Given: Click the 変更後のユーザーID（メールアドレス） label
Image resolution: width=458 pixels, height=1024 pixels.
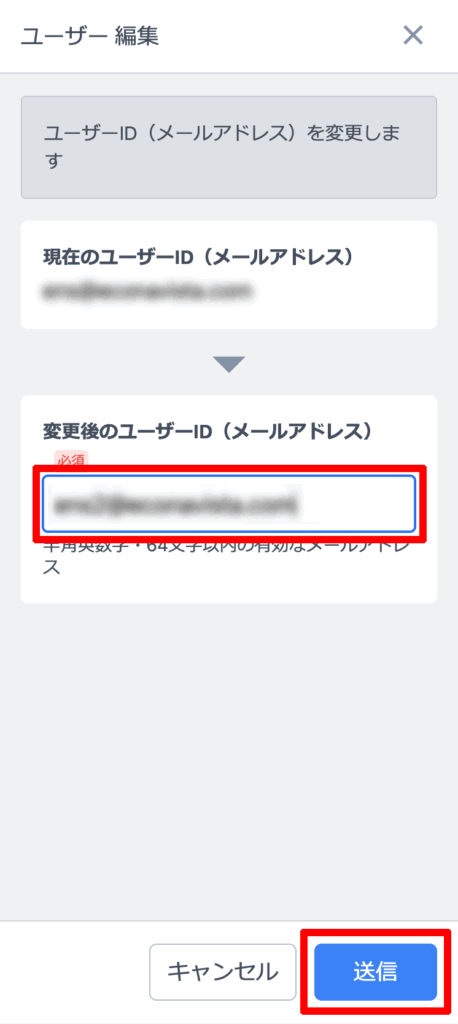Looking at the screenshot, I should pyautogui.click(x=208, y=432).
